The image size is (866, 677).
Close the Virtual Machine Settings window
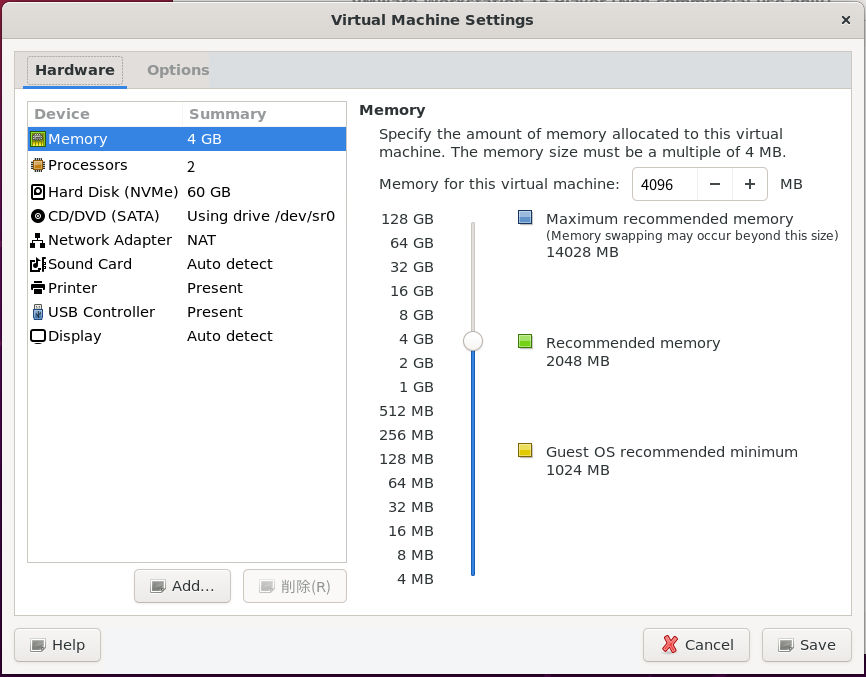click(x=846, y=20)
